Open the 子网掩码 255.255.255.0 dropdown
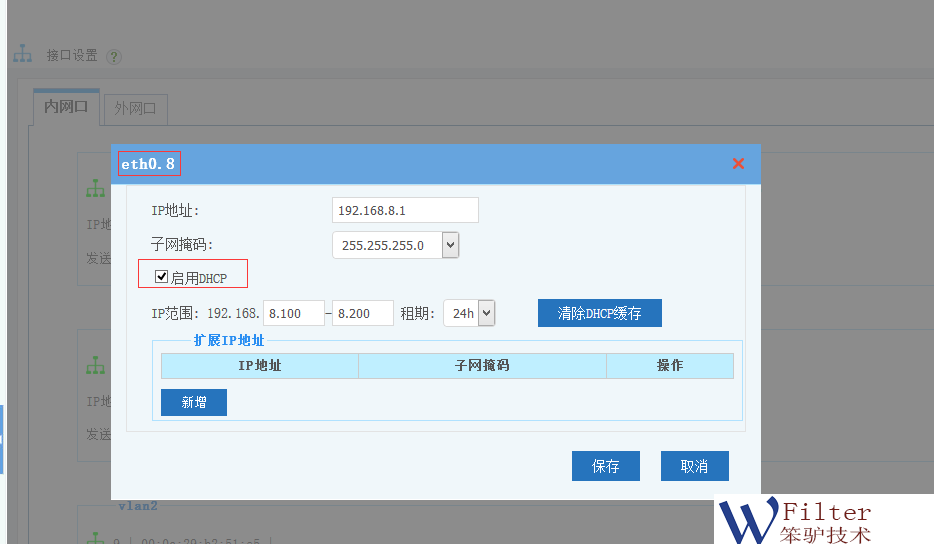This screenshot has width=934, height=544. (x=450, y=245)
